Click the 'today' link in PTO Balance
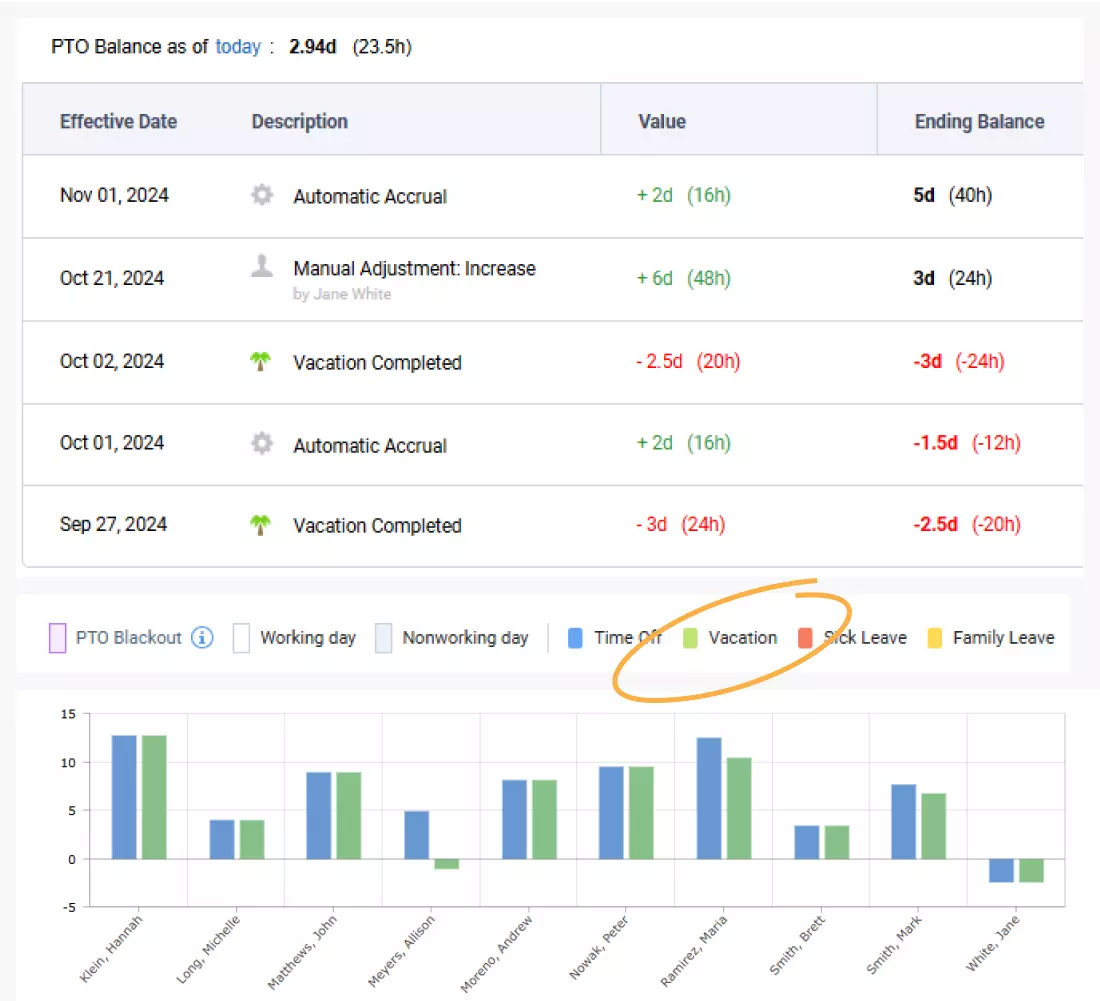Image resolution: width=1100 pixels, height=1001 pixels. point(238,47)
